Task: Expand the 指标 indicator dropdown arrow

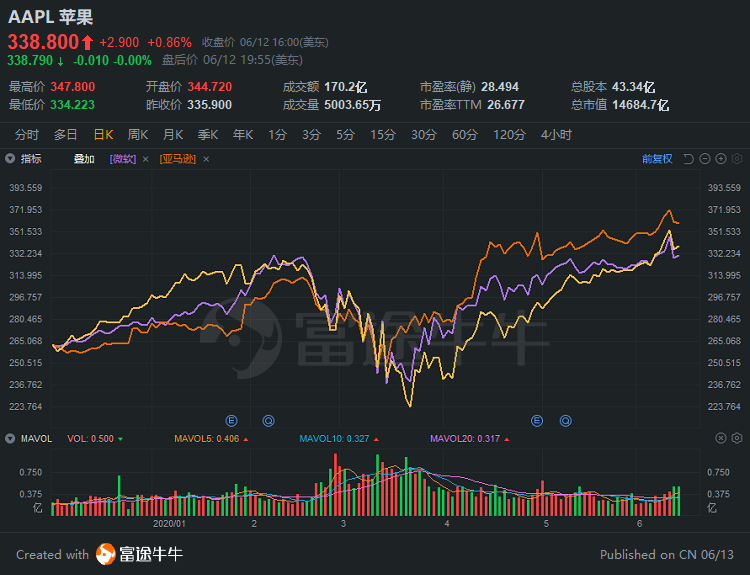Action: point(10,159)
